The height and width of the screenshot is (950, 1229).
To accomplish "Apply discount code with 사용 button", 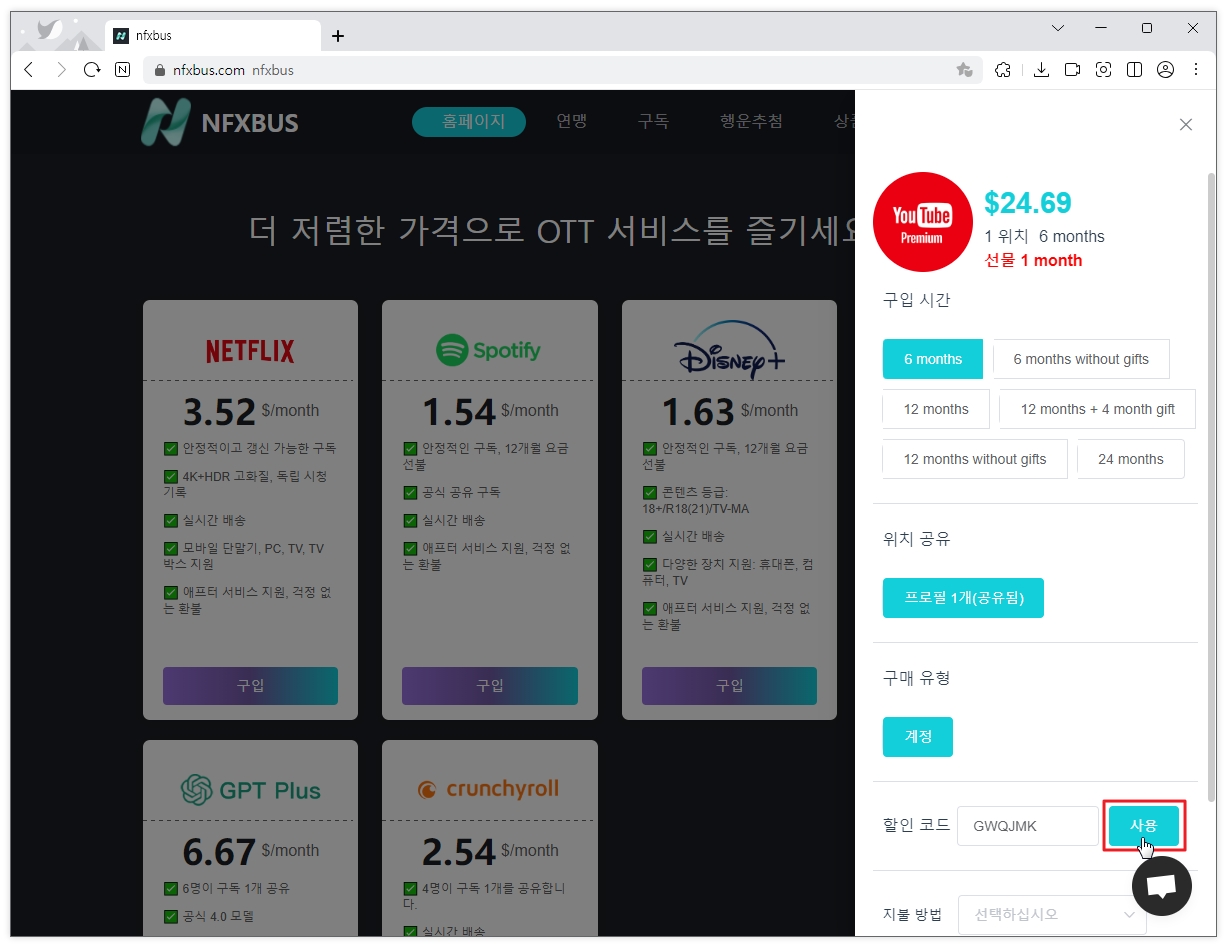I will tap(1143, 826).
